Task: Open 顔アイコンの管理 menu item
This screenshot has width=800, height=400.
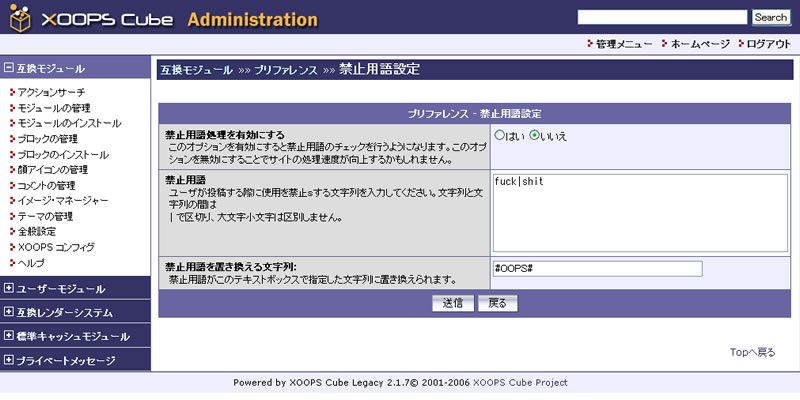Action: coord(53,169)
